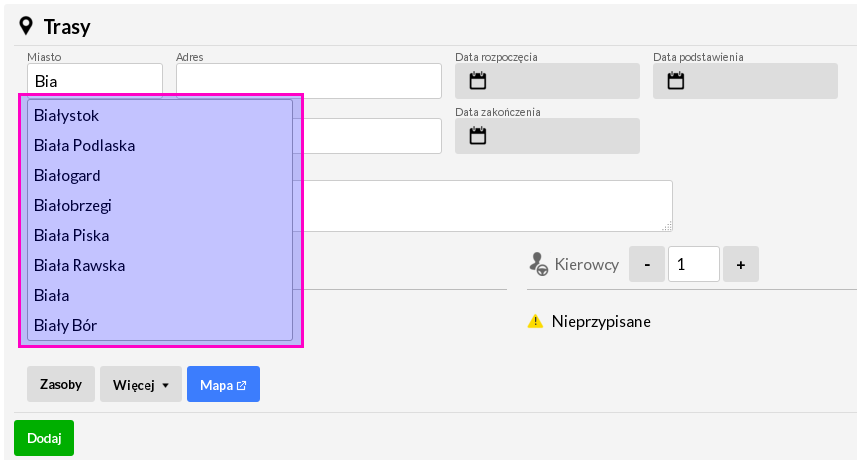857x460 pixels.
Task: Click the Kierowcy driver icon
Action: coord(538,264)
